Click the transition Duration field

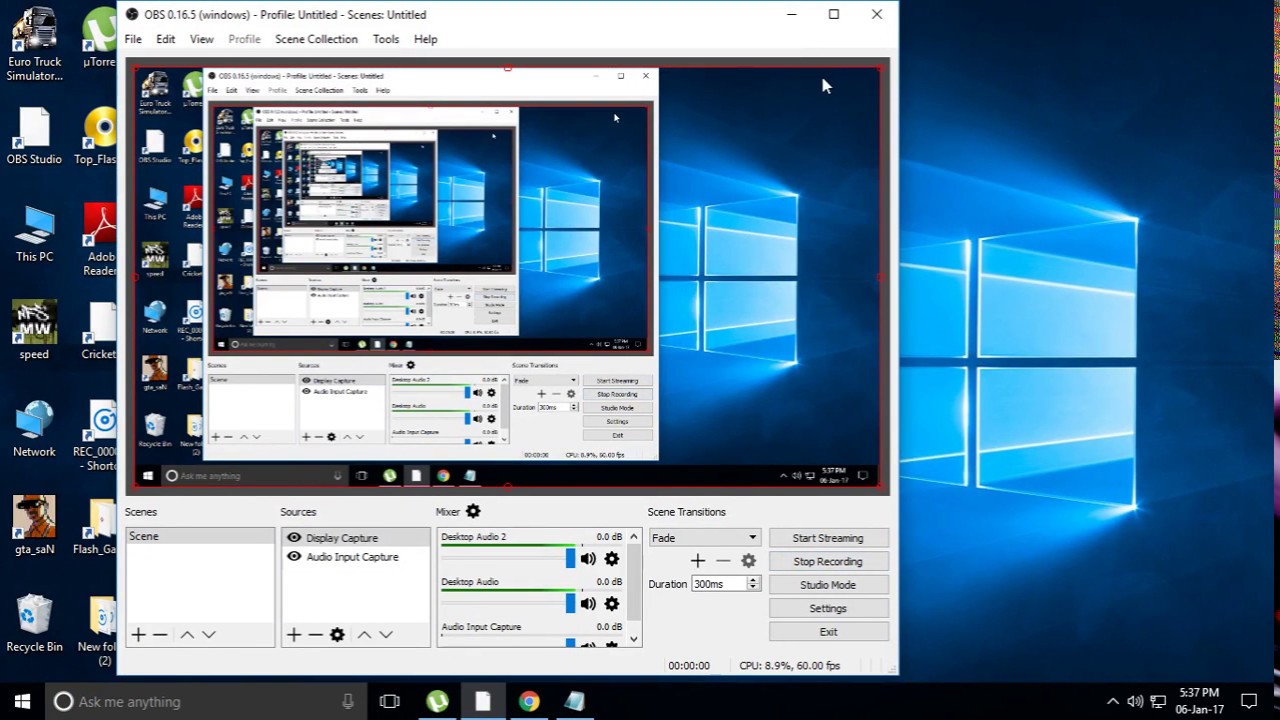click(719, 584)
